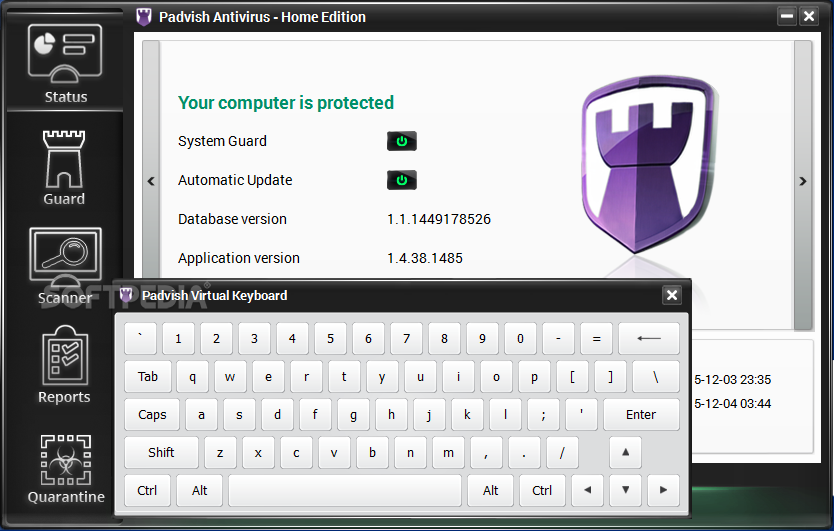Click the space bar on virtual keyboard

345,491
